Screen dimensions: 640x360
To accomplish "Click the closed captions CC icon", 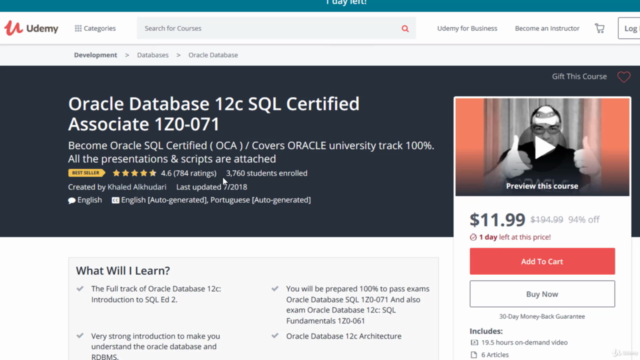I will pyautogui.click(x=116, y=200).
